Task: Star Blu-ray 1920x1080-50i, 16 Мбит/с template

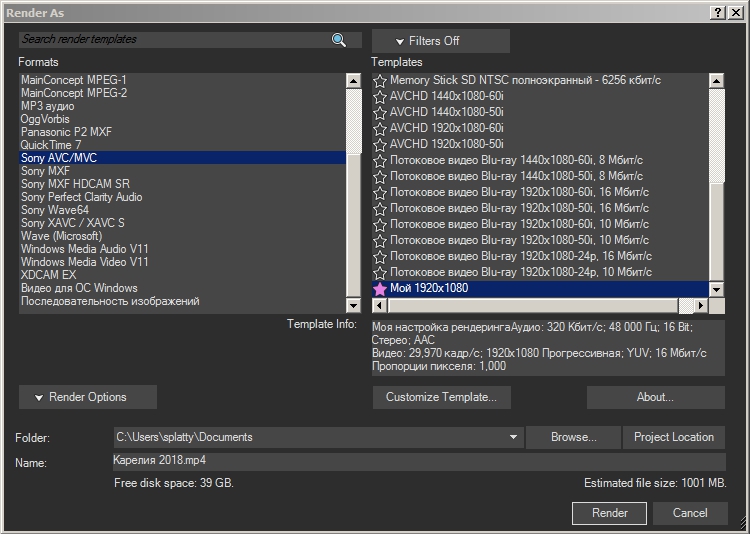Action: click(380, 209)
